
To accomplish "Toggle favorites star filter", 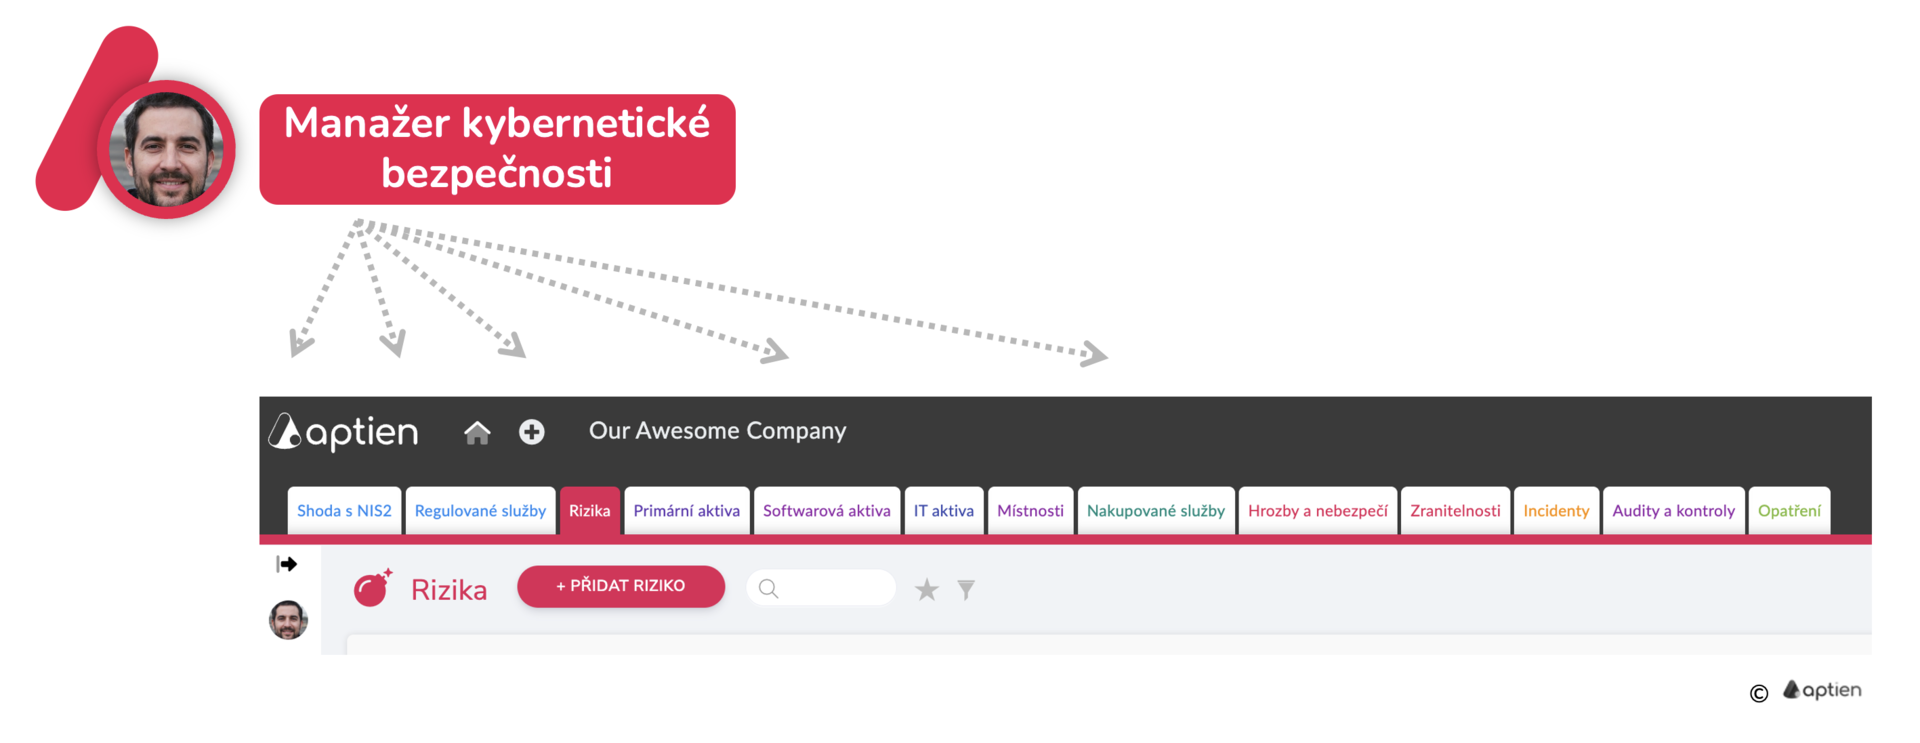I will pos(927,590).
